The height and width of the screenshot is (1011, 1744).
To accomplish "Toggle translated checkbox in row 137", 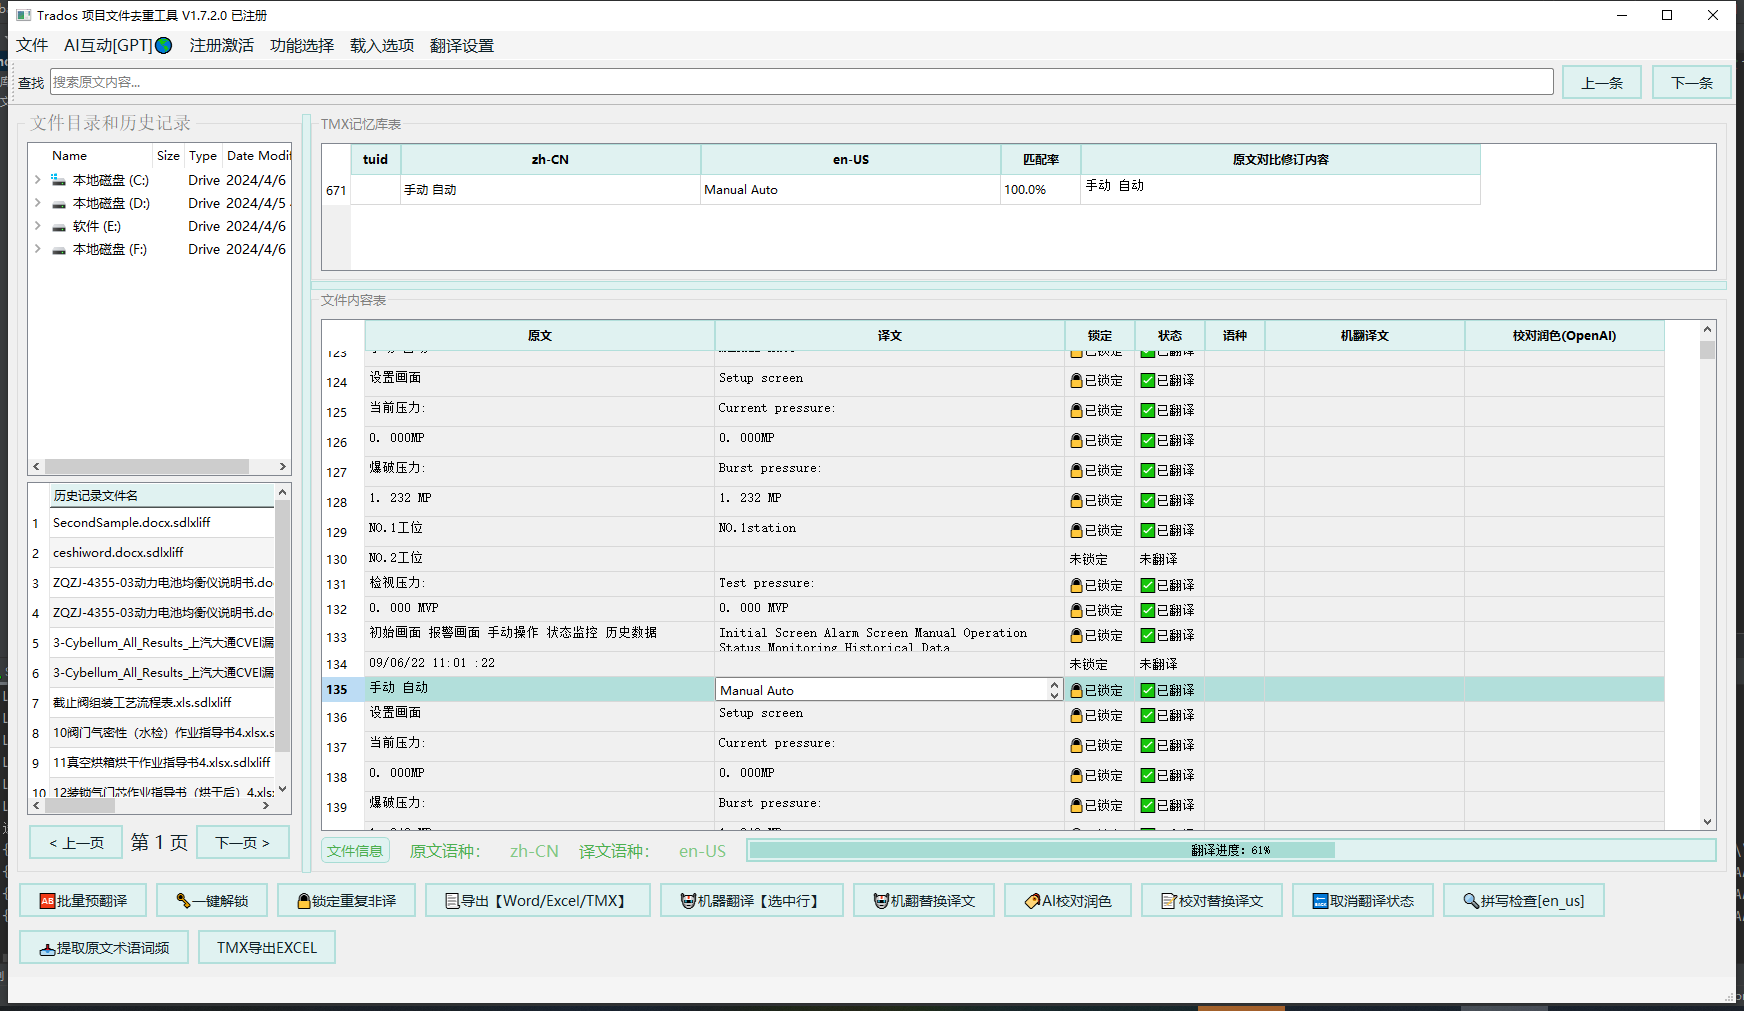I will tap(1148, 745).
